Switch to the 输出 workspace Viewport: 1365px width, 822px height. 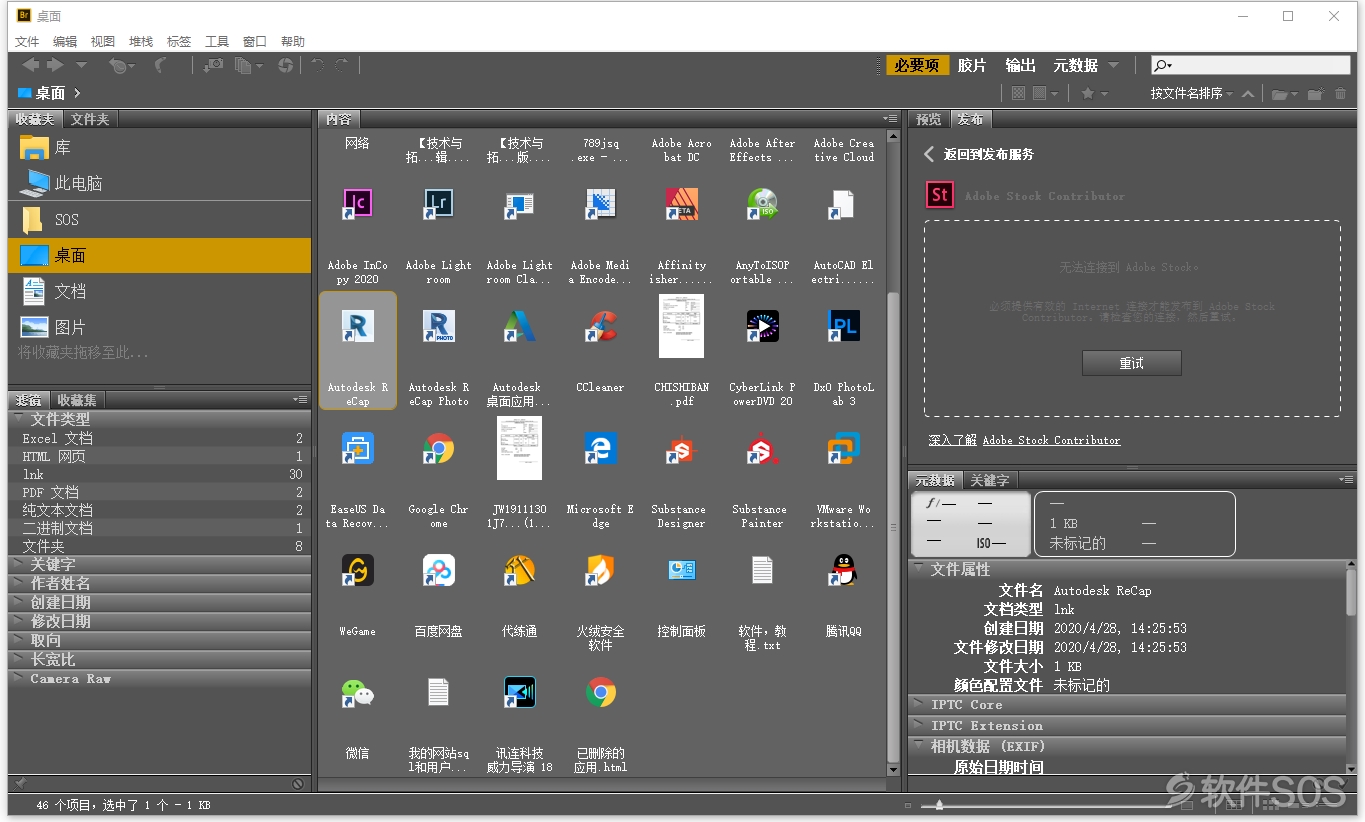(1020, 65)
